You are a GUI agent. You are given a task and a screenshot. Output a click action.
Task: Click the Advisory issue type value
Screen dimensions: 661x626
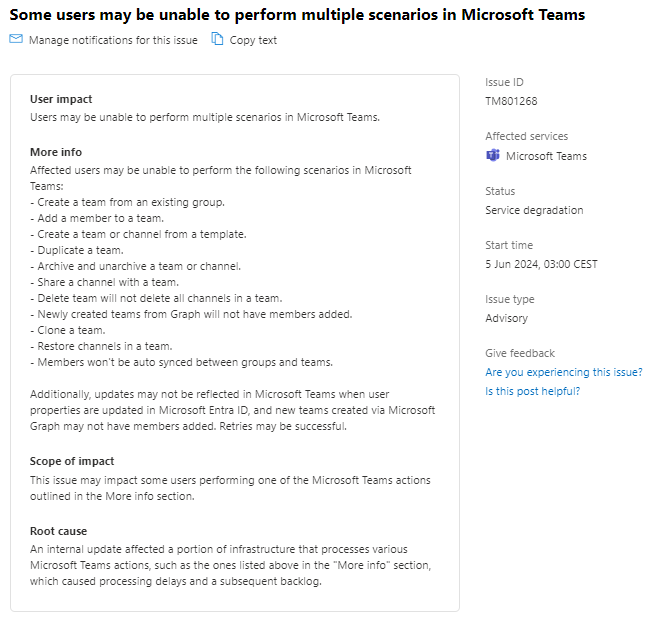coord(506,318)
